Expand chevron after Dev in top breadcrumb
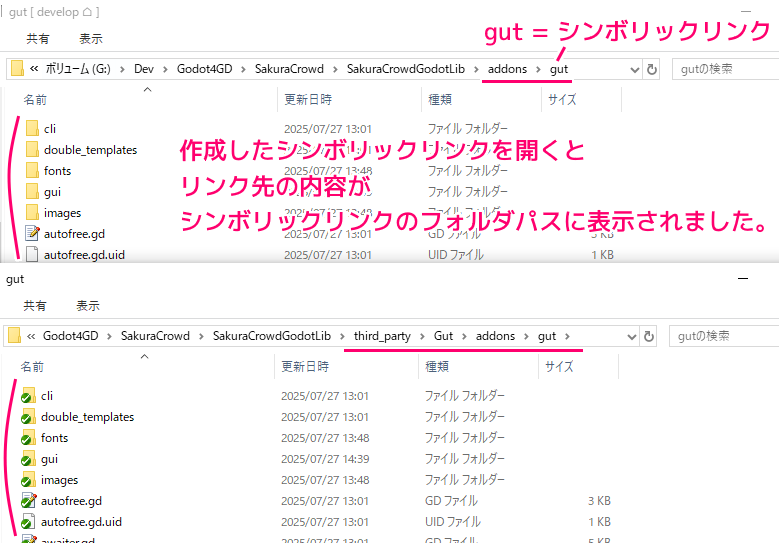The width and height of the screenshot is (779, 543). (165, 70)
